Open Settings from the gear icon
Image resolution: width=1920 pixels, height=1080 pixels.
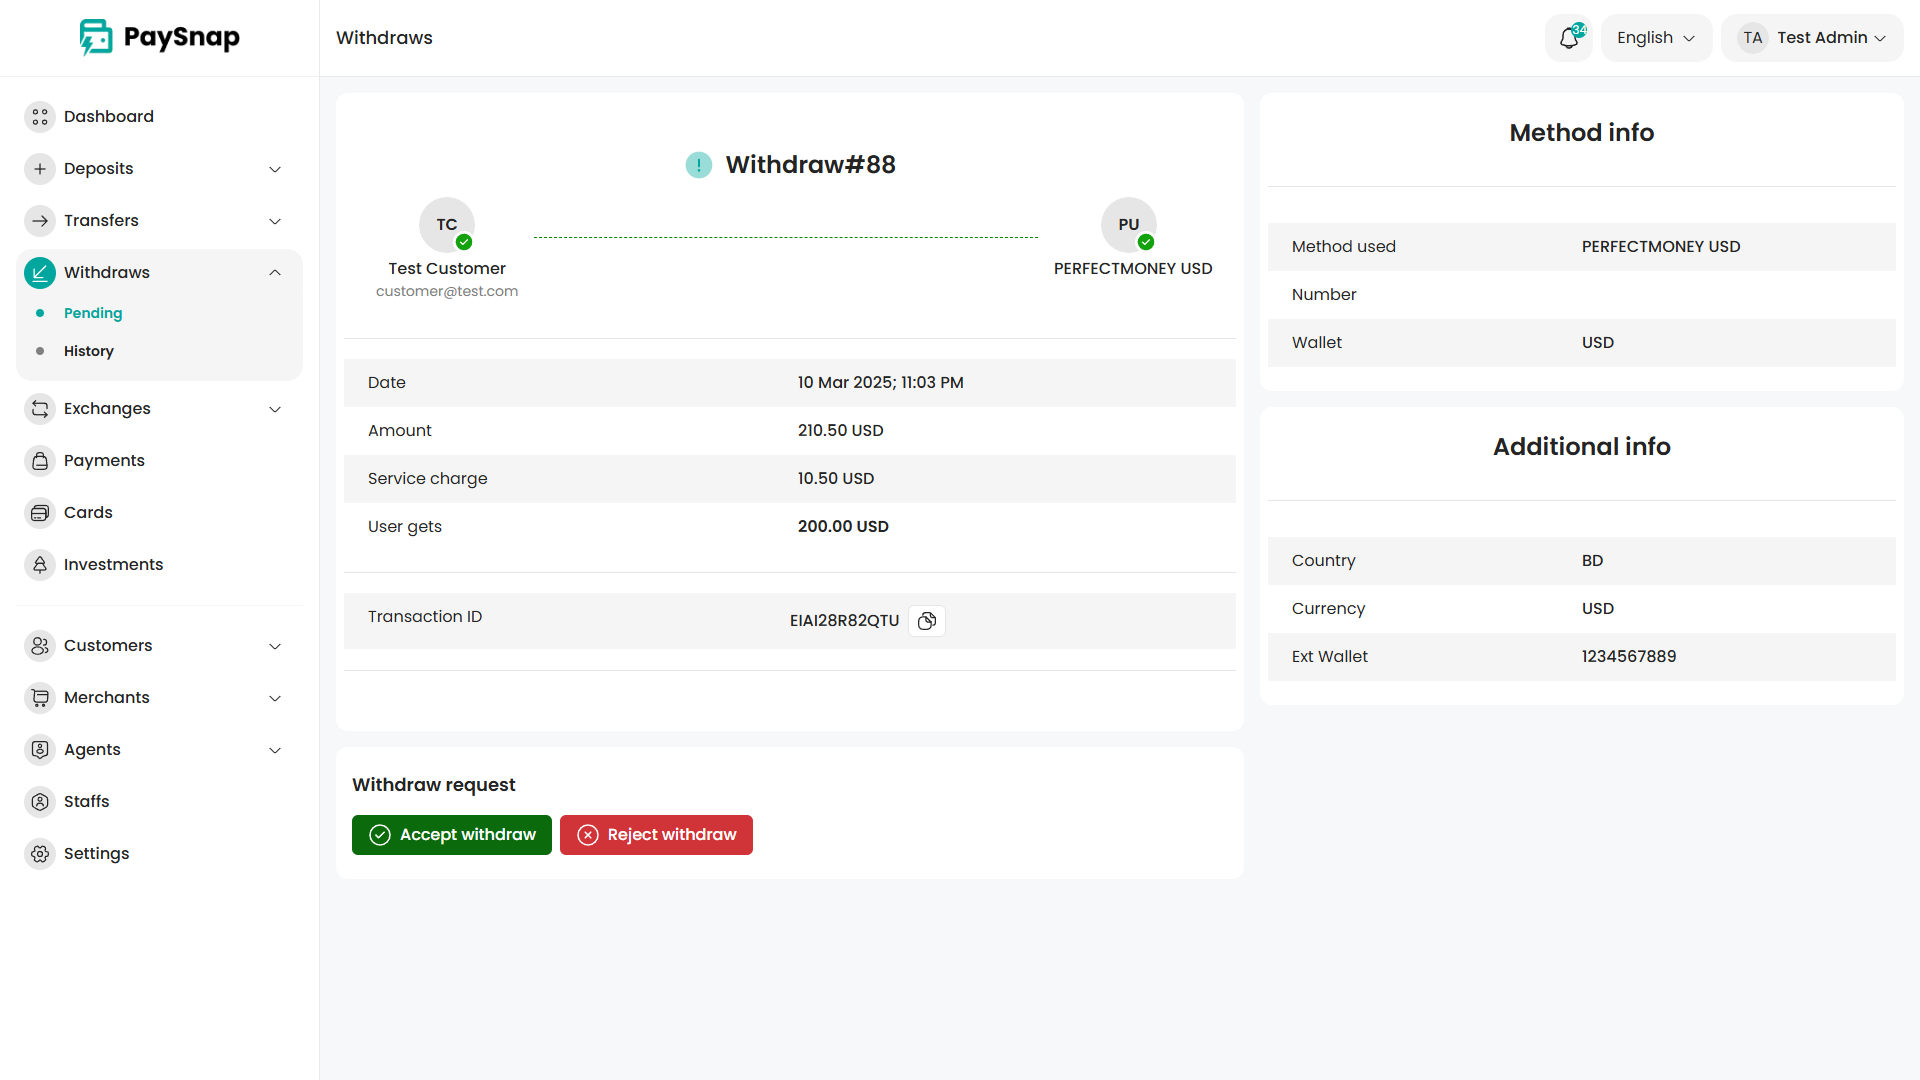tap(40, 854)
